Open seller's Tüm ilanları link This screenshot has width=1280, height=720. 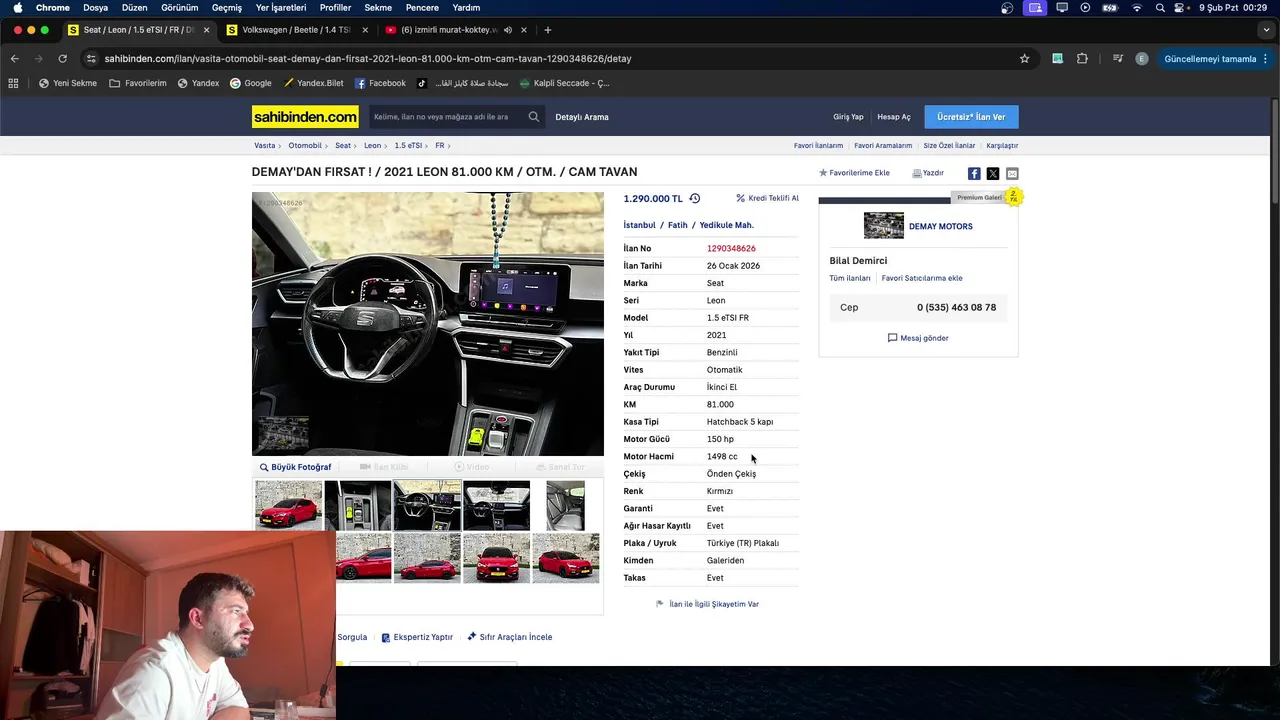(850, 278)
